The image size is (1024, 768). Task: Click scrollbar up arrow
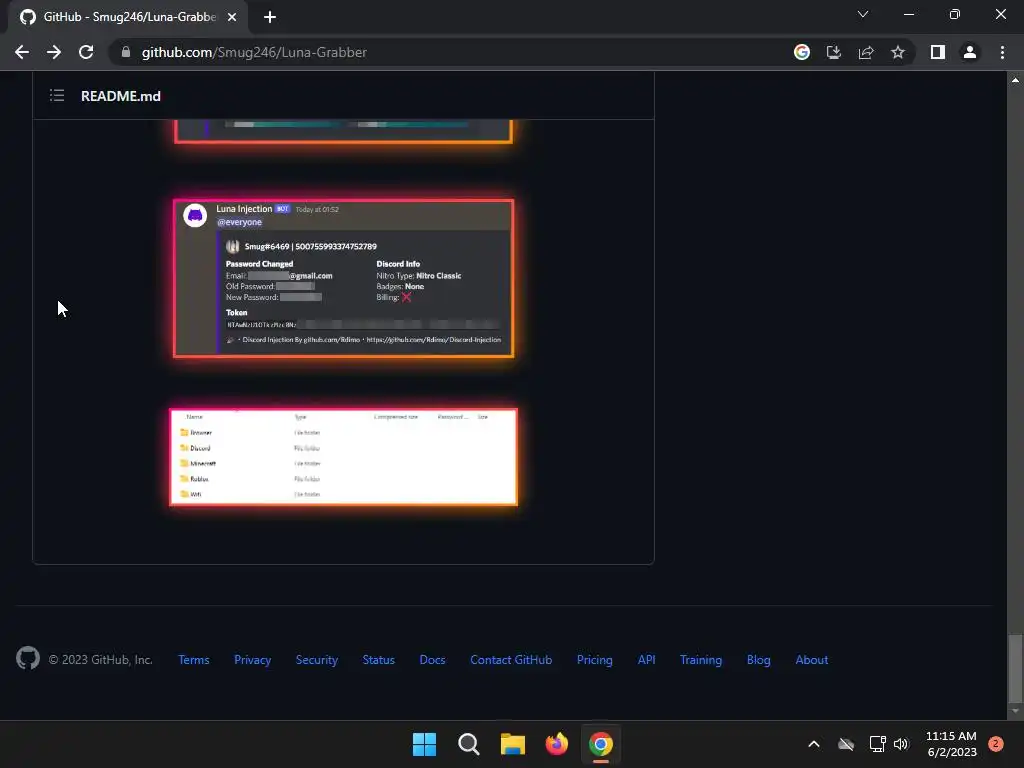pos(1015,80)
